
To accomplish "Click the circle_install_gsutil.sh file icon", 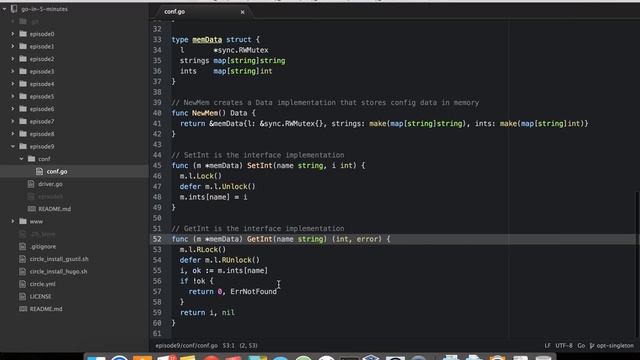I will pyautogui.click(x=22, y=259).
